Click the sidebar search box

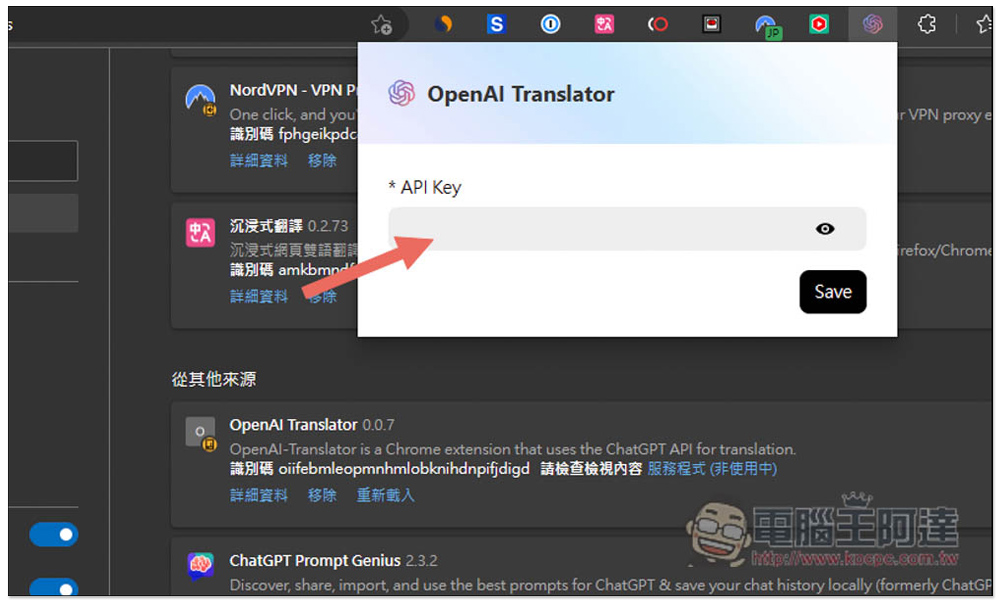pyautogui.click(x=43, y=161)
